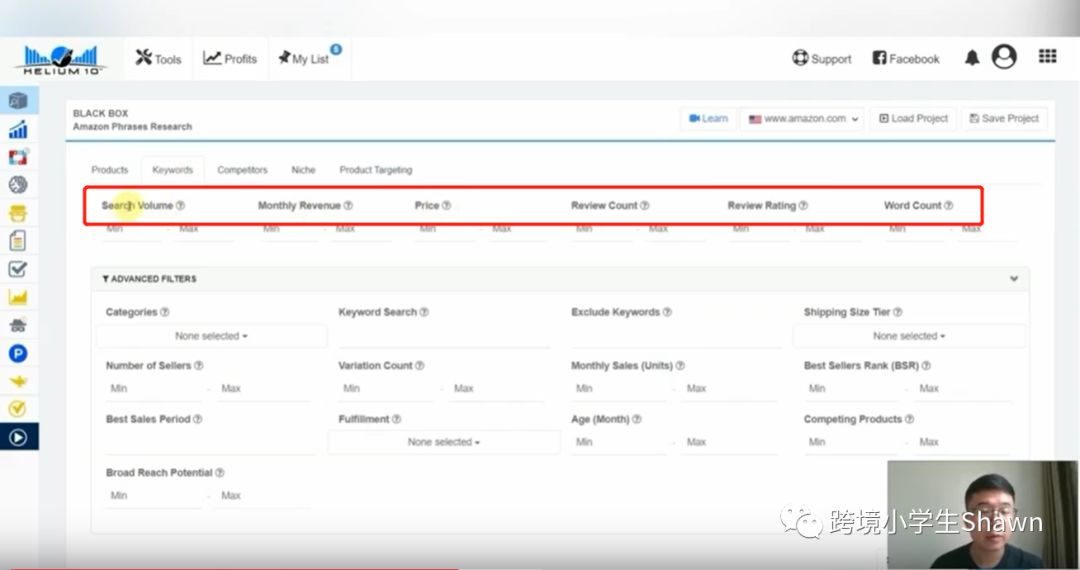Screen dimensions: 1080x570
Task: Click the help icon beside Number of Sellers
Action: [x=198, y=366]
